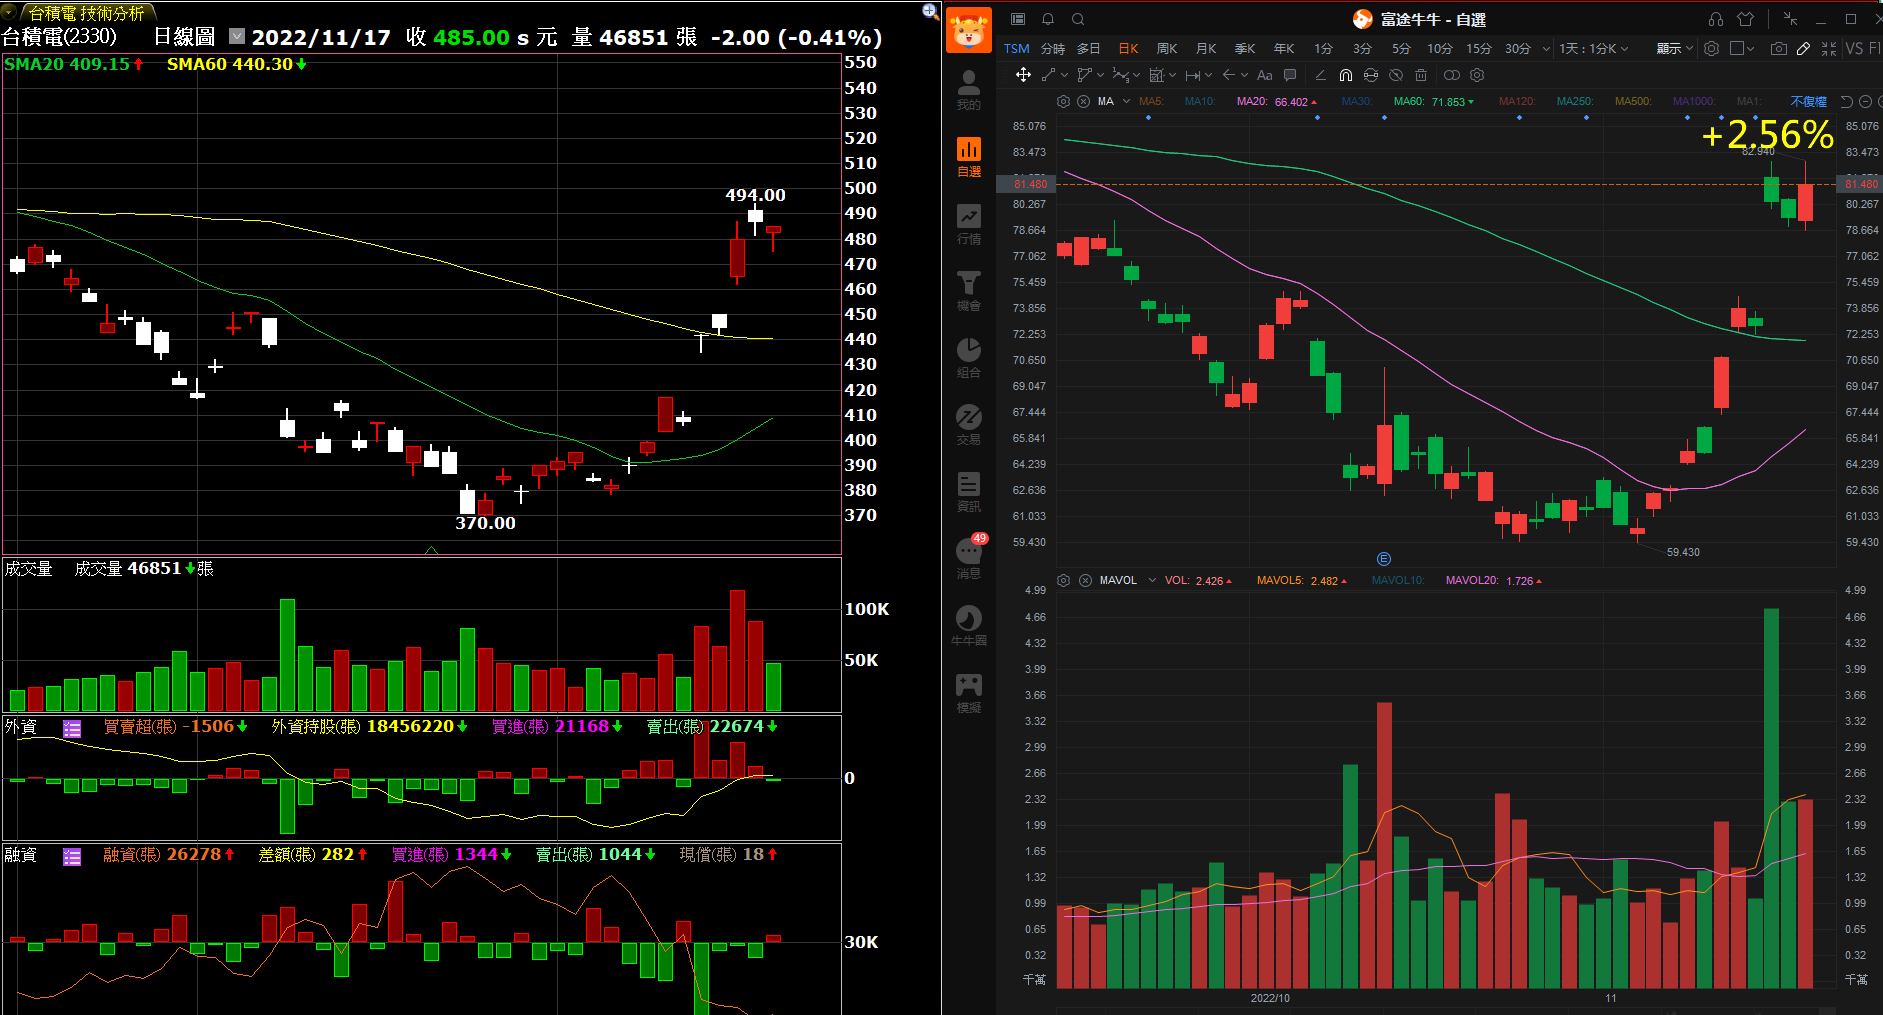The width and height of the screenshot is (1883, 1015).
Task: Select the 台積電 技術分析 tab
Action: click(x=85, y=13)
